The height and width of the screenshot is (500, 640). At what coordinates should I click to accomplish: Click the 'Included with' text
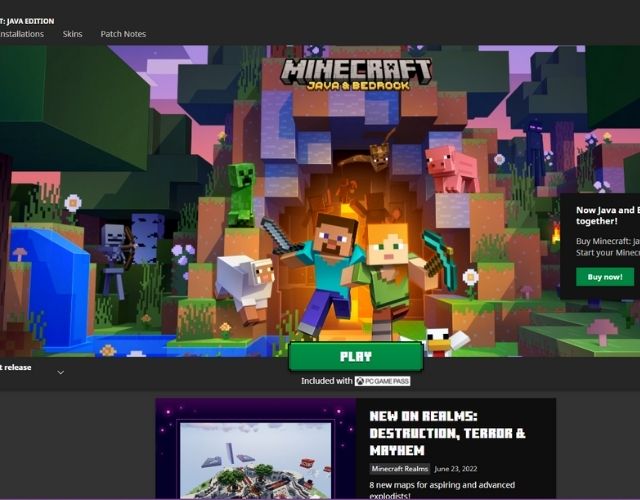[327, 381]
